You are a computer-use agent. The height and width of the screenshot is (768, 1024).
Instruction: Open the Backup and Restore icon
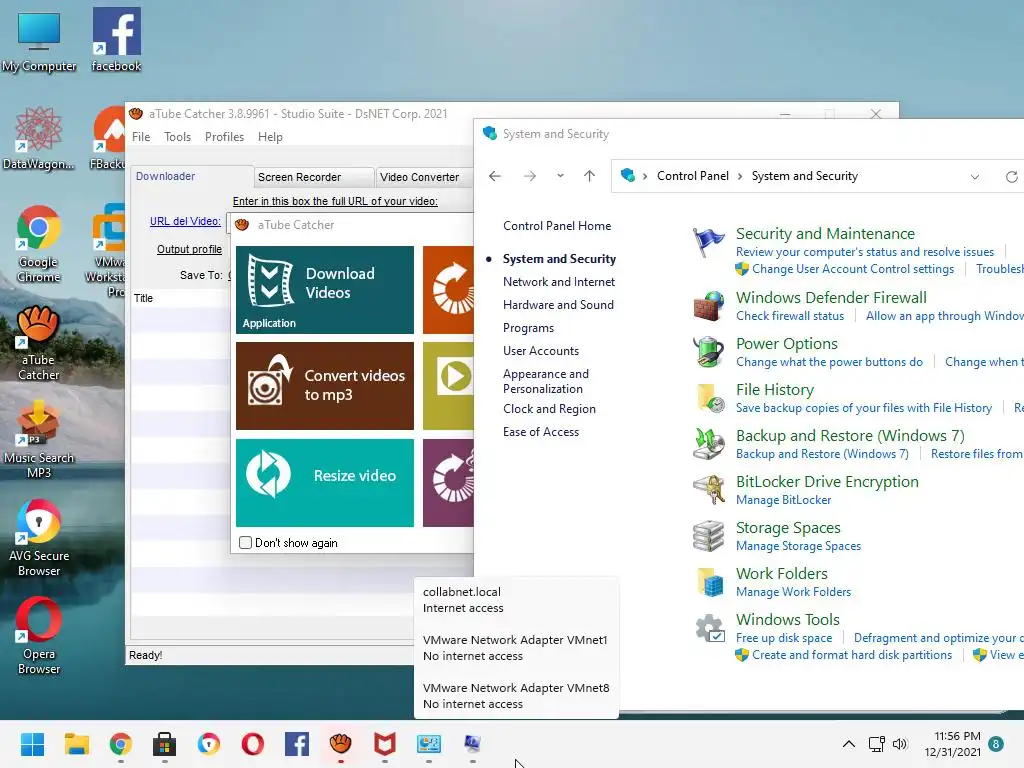click(x=709, y=444)
